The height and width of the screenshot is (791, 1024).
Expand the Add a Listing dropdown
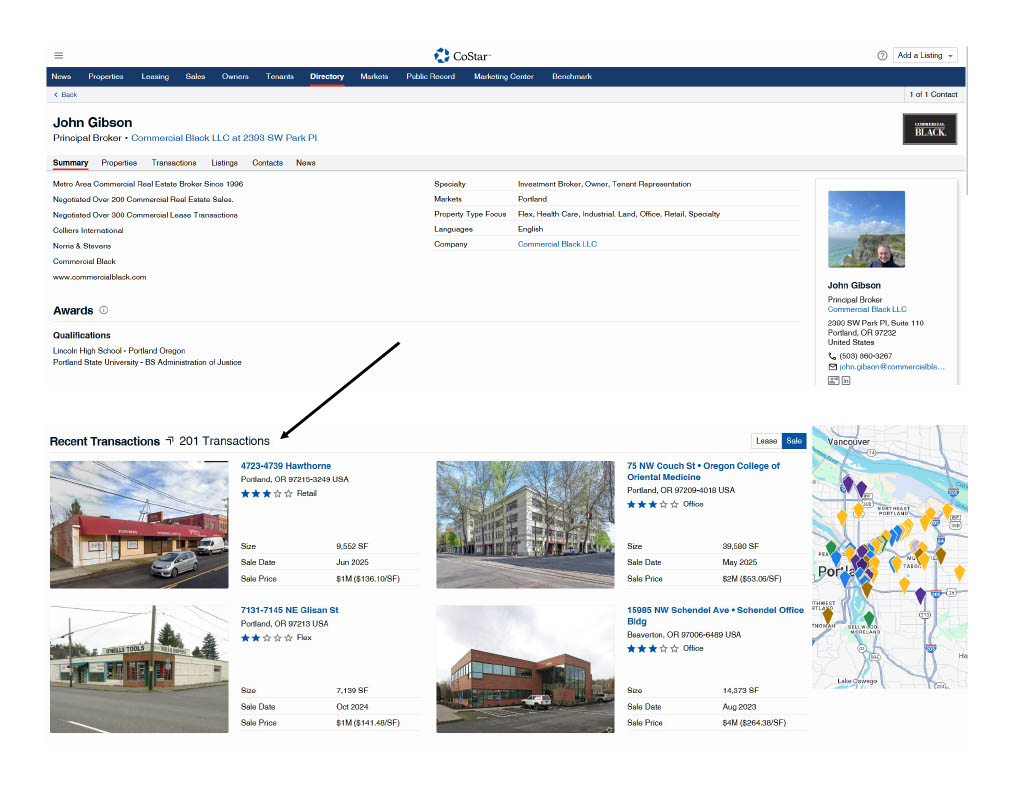[x=926, y=56]
